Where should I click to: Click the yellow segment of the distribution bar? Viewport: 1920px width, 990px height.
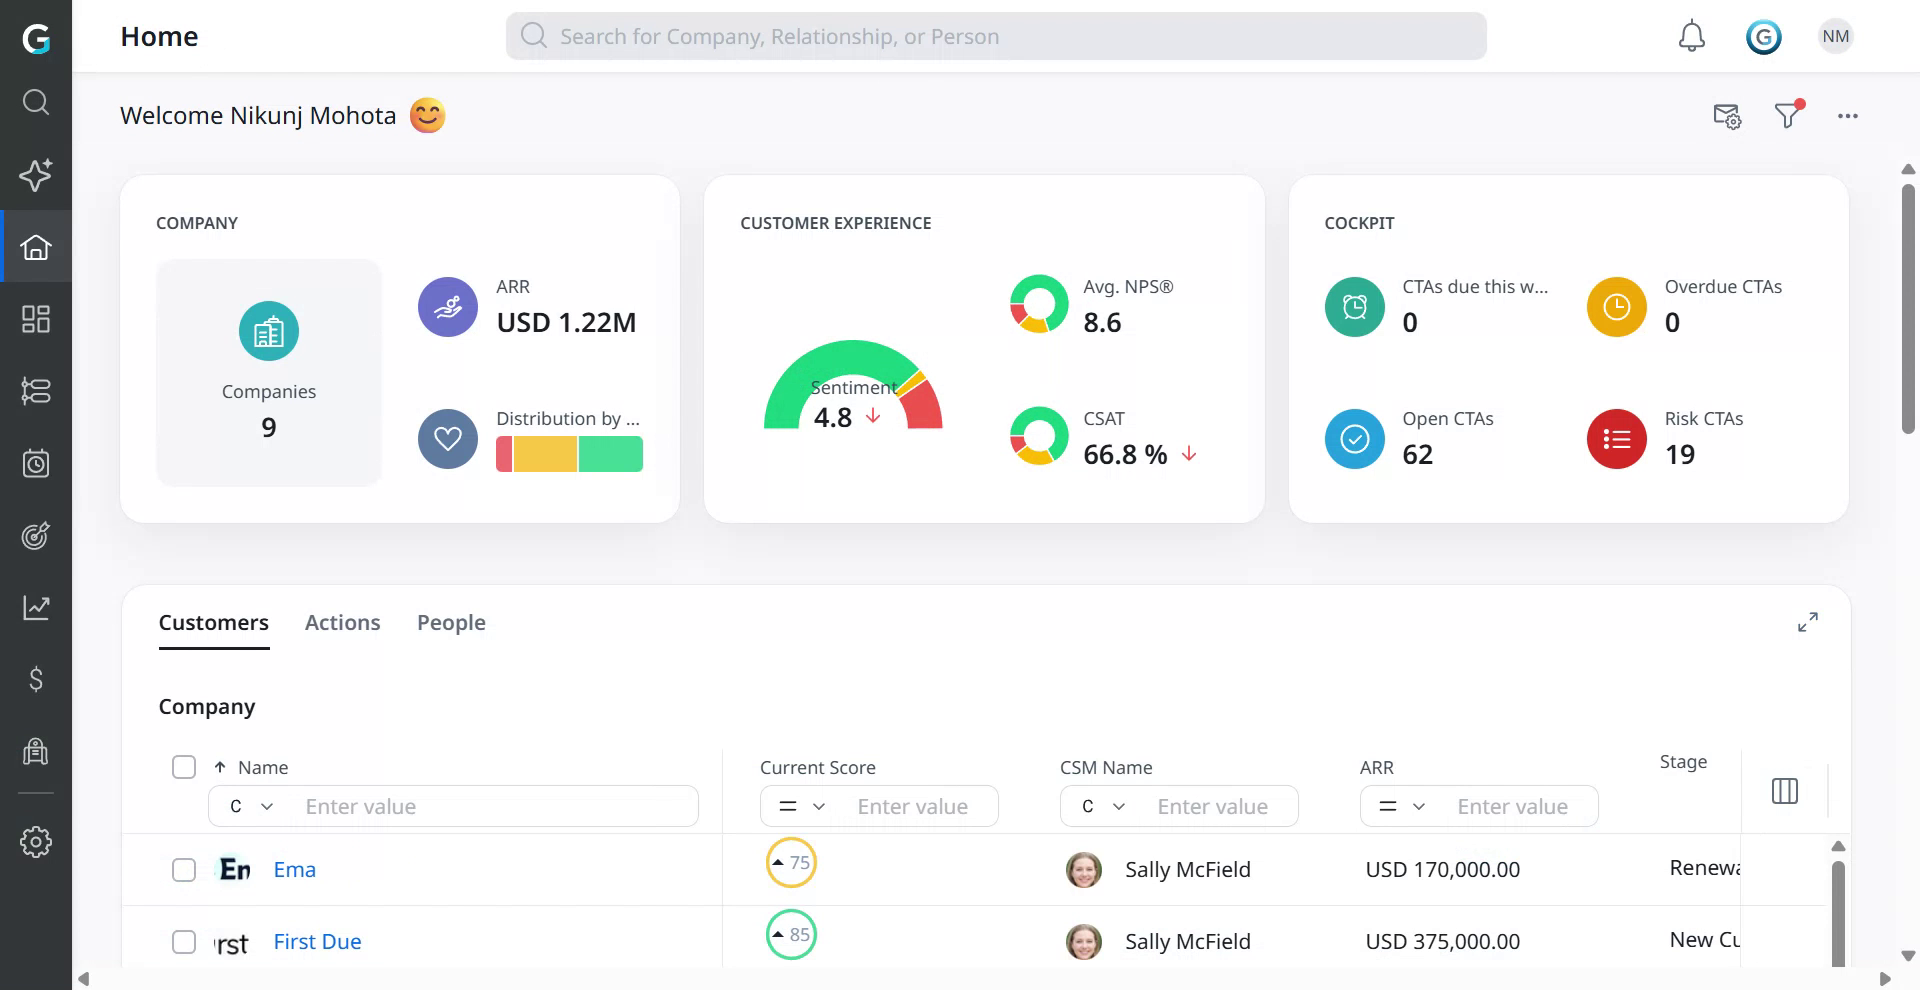pos(545,453)
